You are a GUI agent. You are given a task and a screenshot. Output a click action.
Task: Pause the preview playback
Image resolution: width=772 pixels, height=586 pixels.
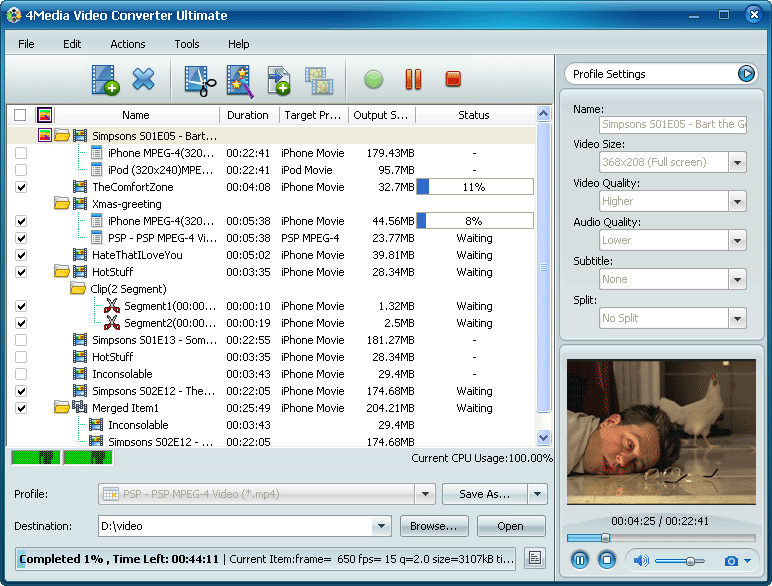(579, 560)
